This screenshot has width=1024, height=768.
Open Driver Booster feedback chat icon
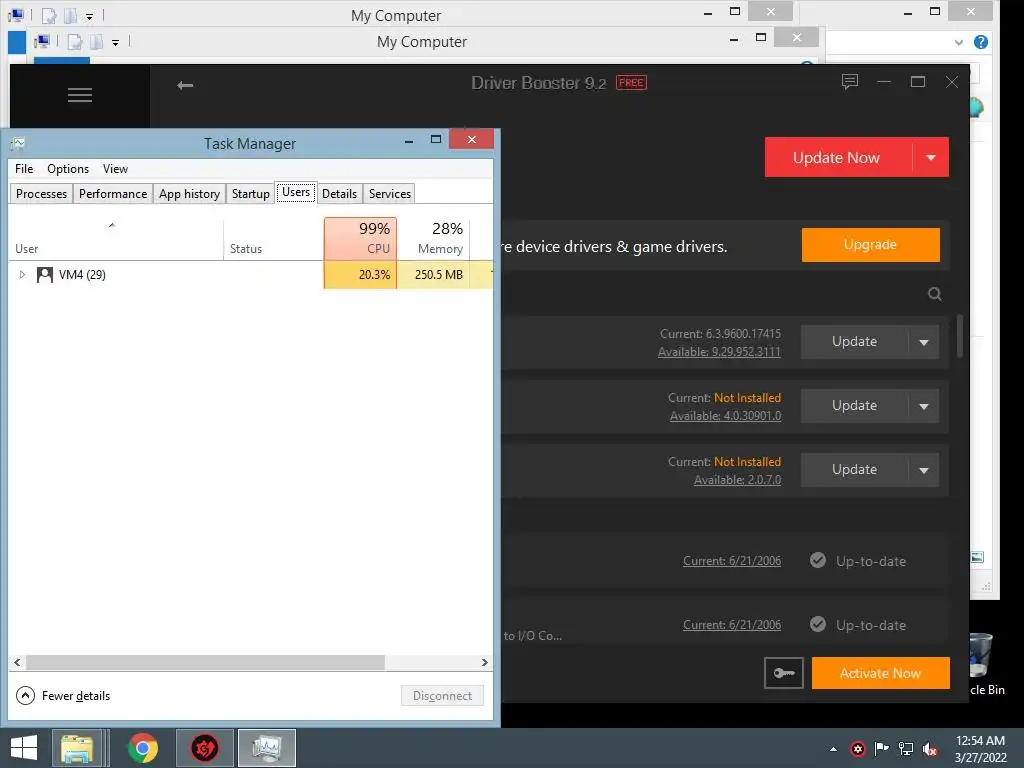(850, 82)
